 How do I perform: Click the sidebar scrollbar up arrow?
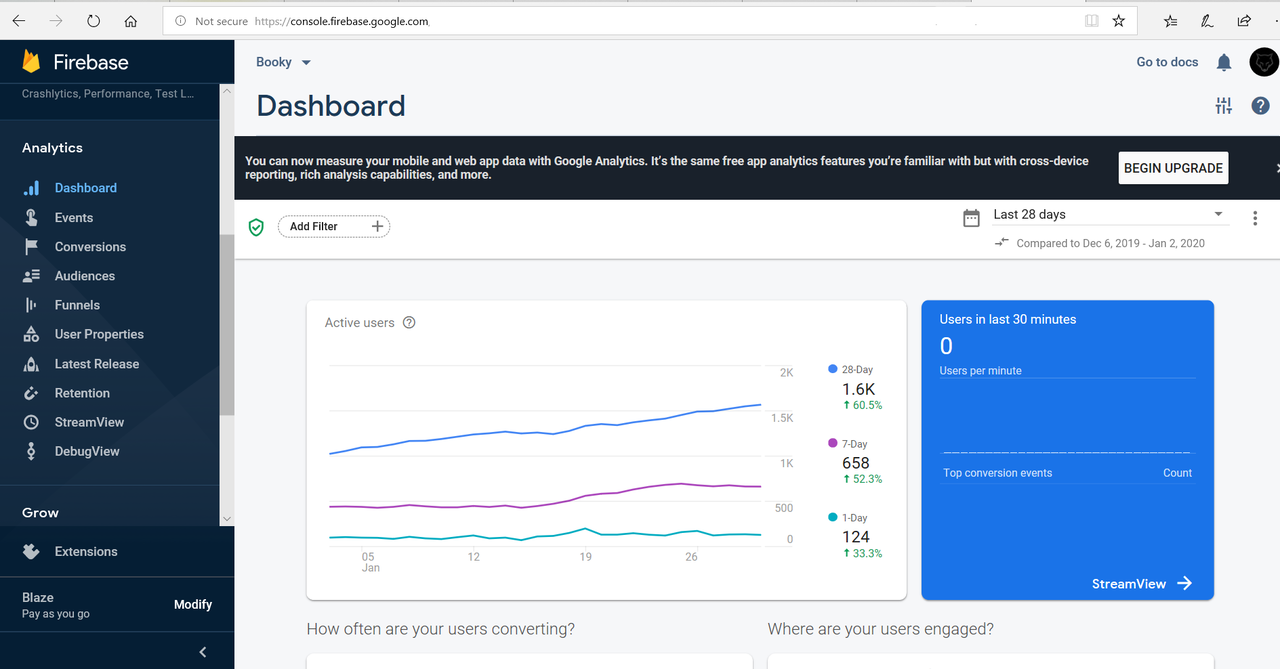tap(227, 92)
